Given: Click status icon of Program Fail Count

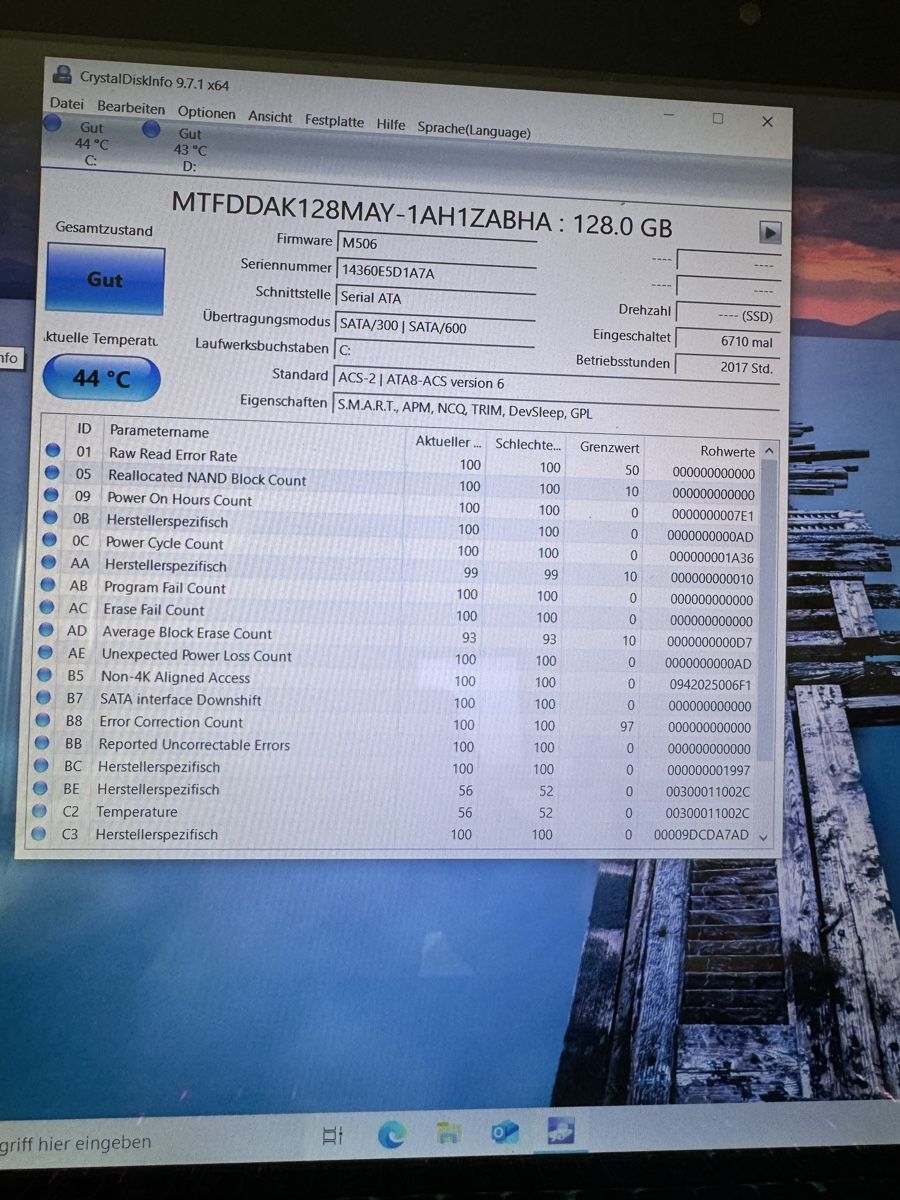Looking at the screenshot, I should point(47,585).
